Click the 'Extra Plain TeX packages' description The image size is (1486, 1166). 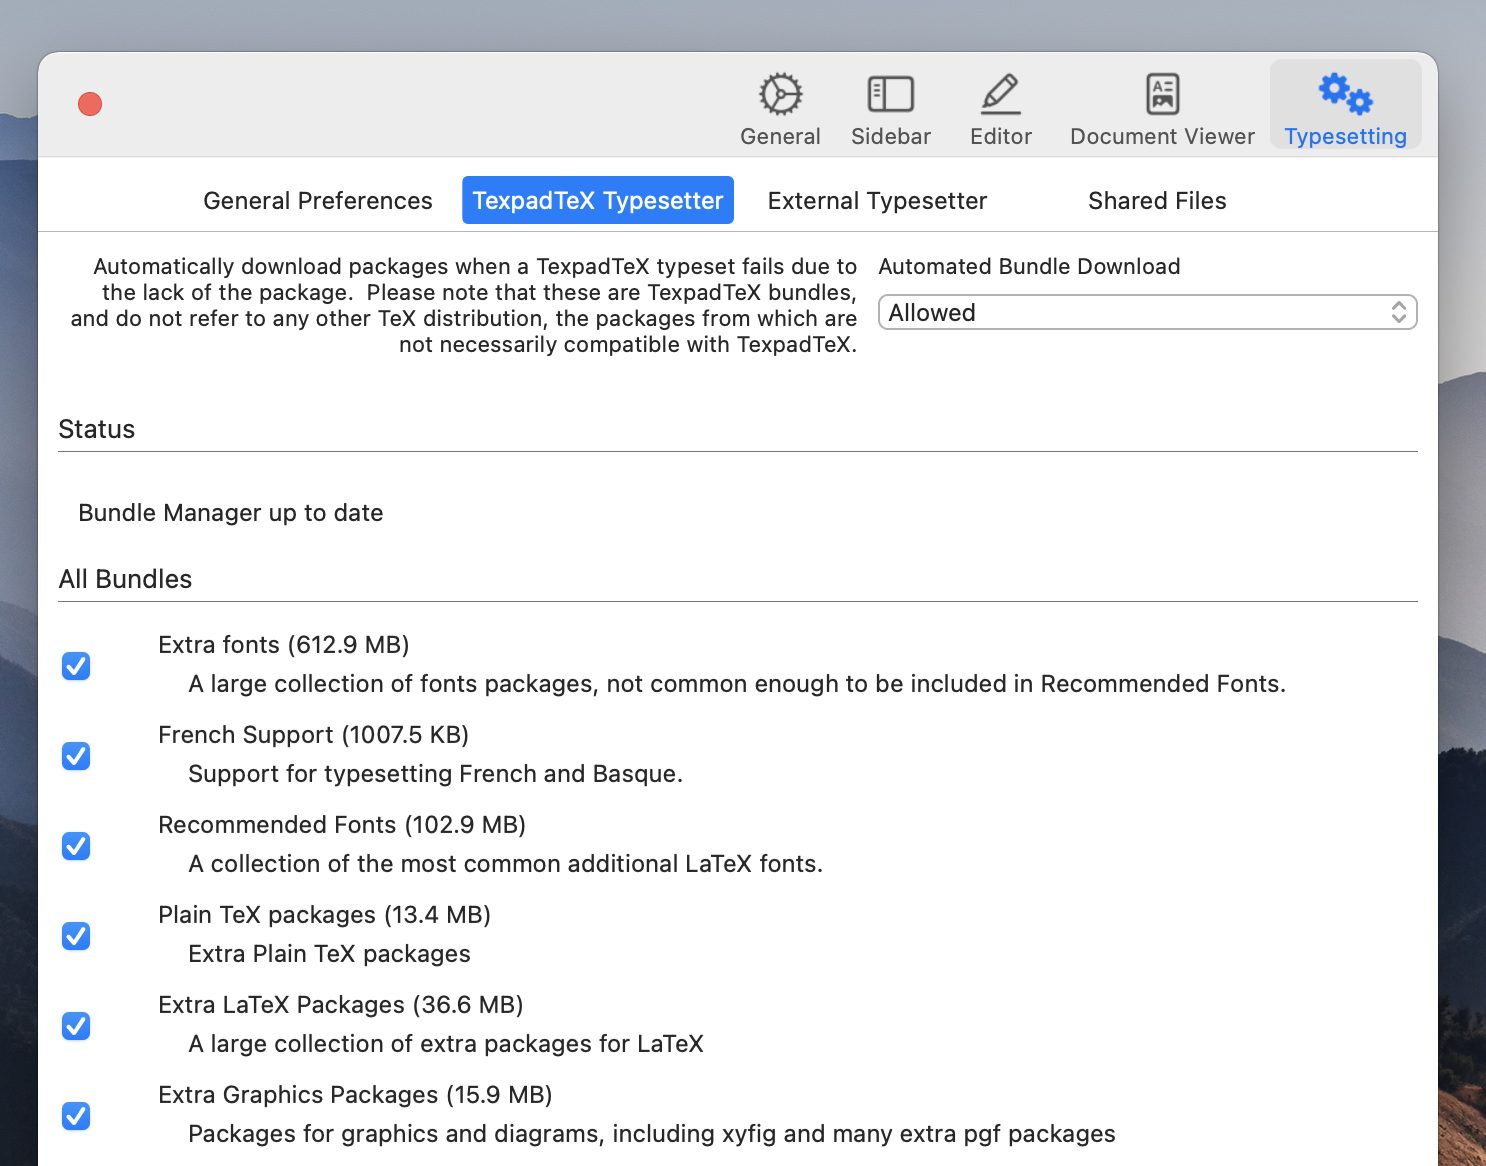click(329, 954)
